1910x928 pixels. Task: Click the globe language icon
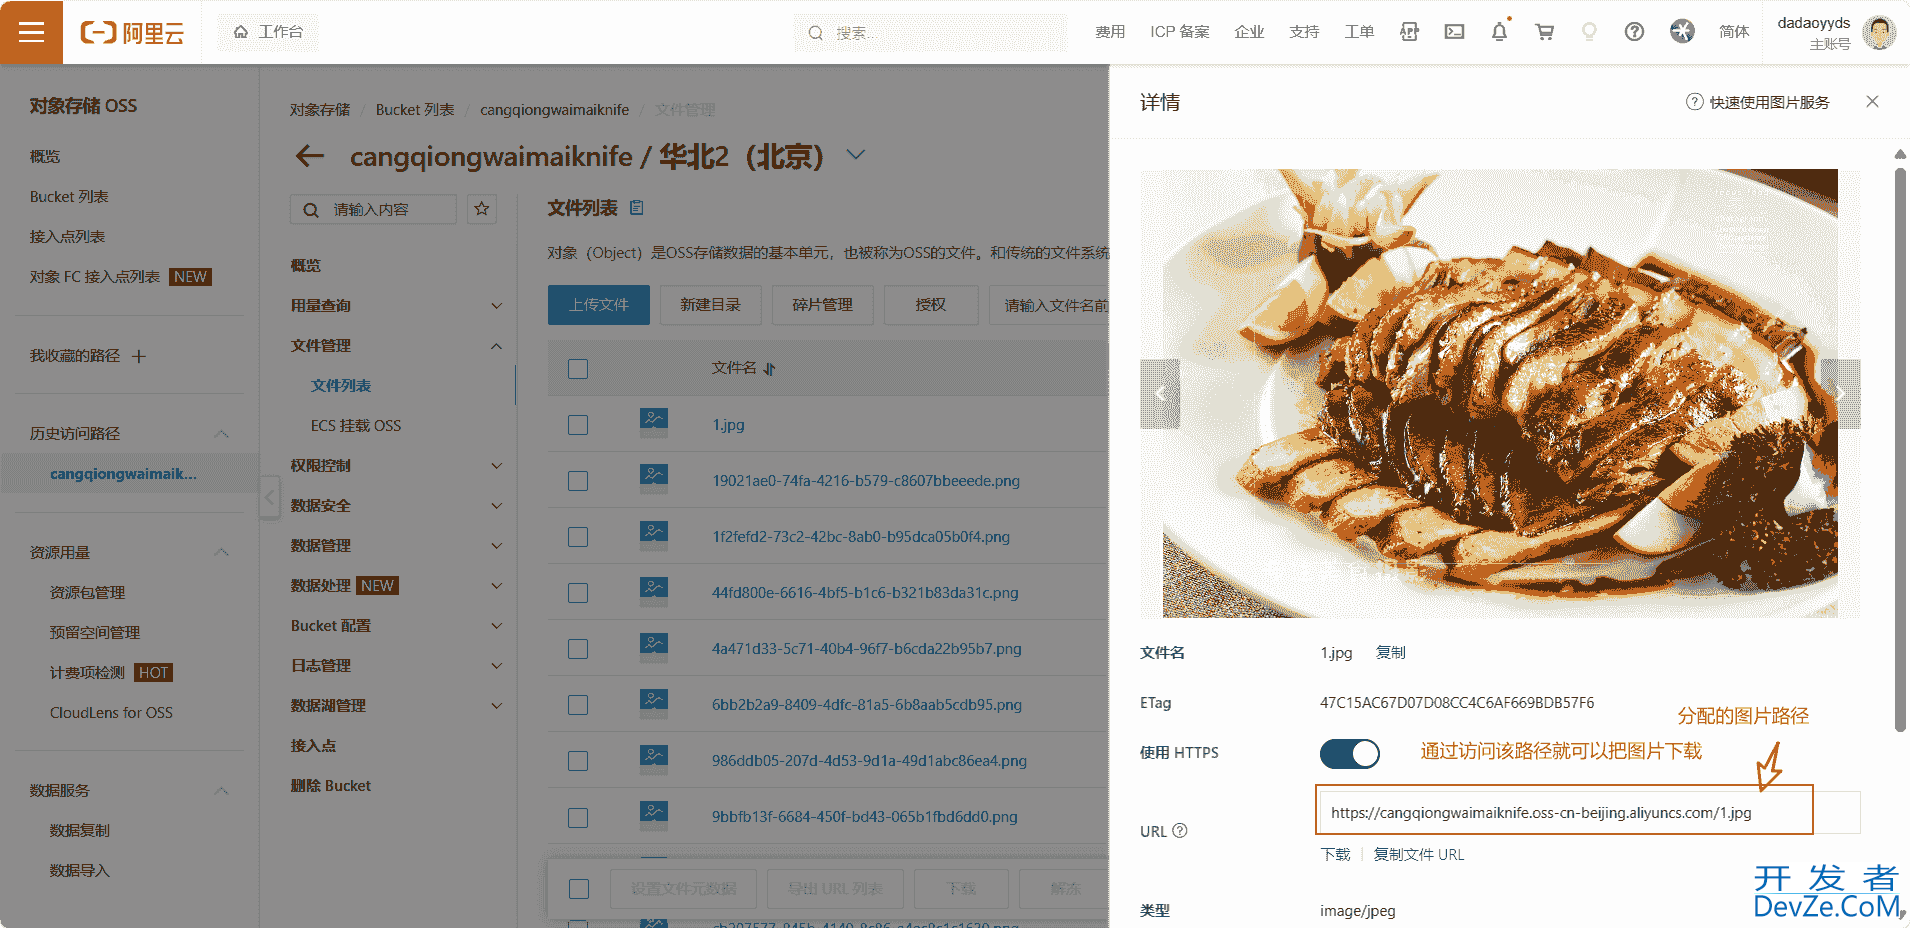tap(1682, 32)
